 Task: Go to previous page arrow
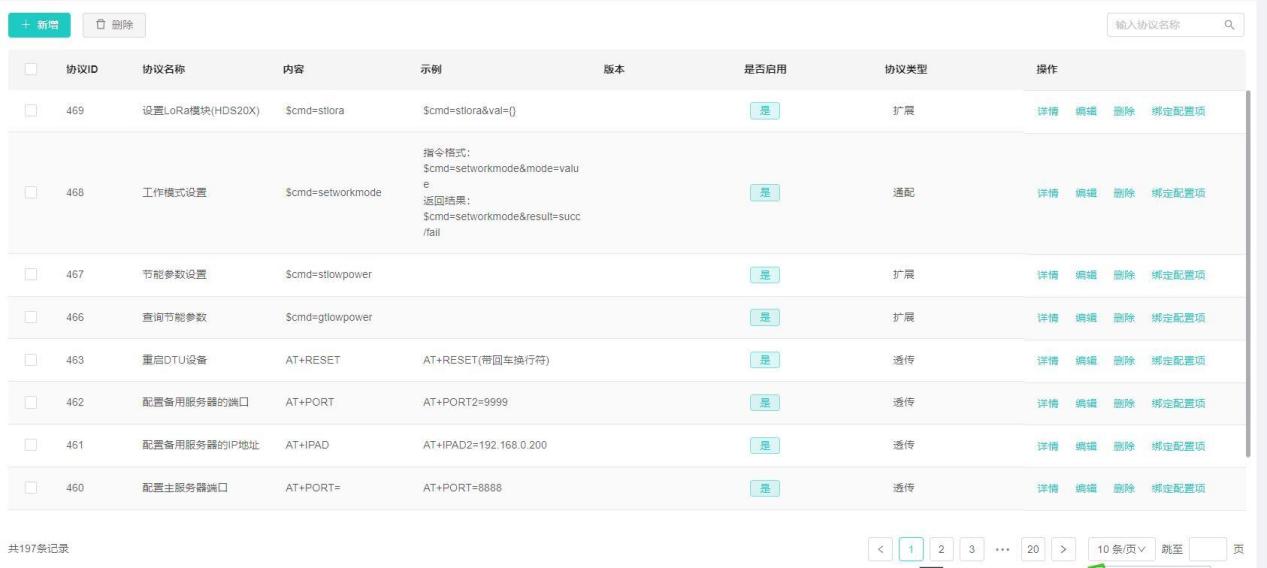881,549
